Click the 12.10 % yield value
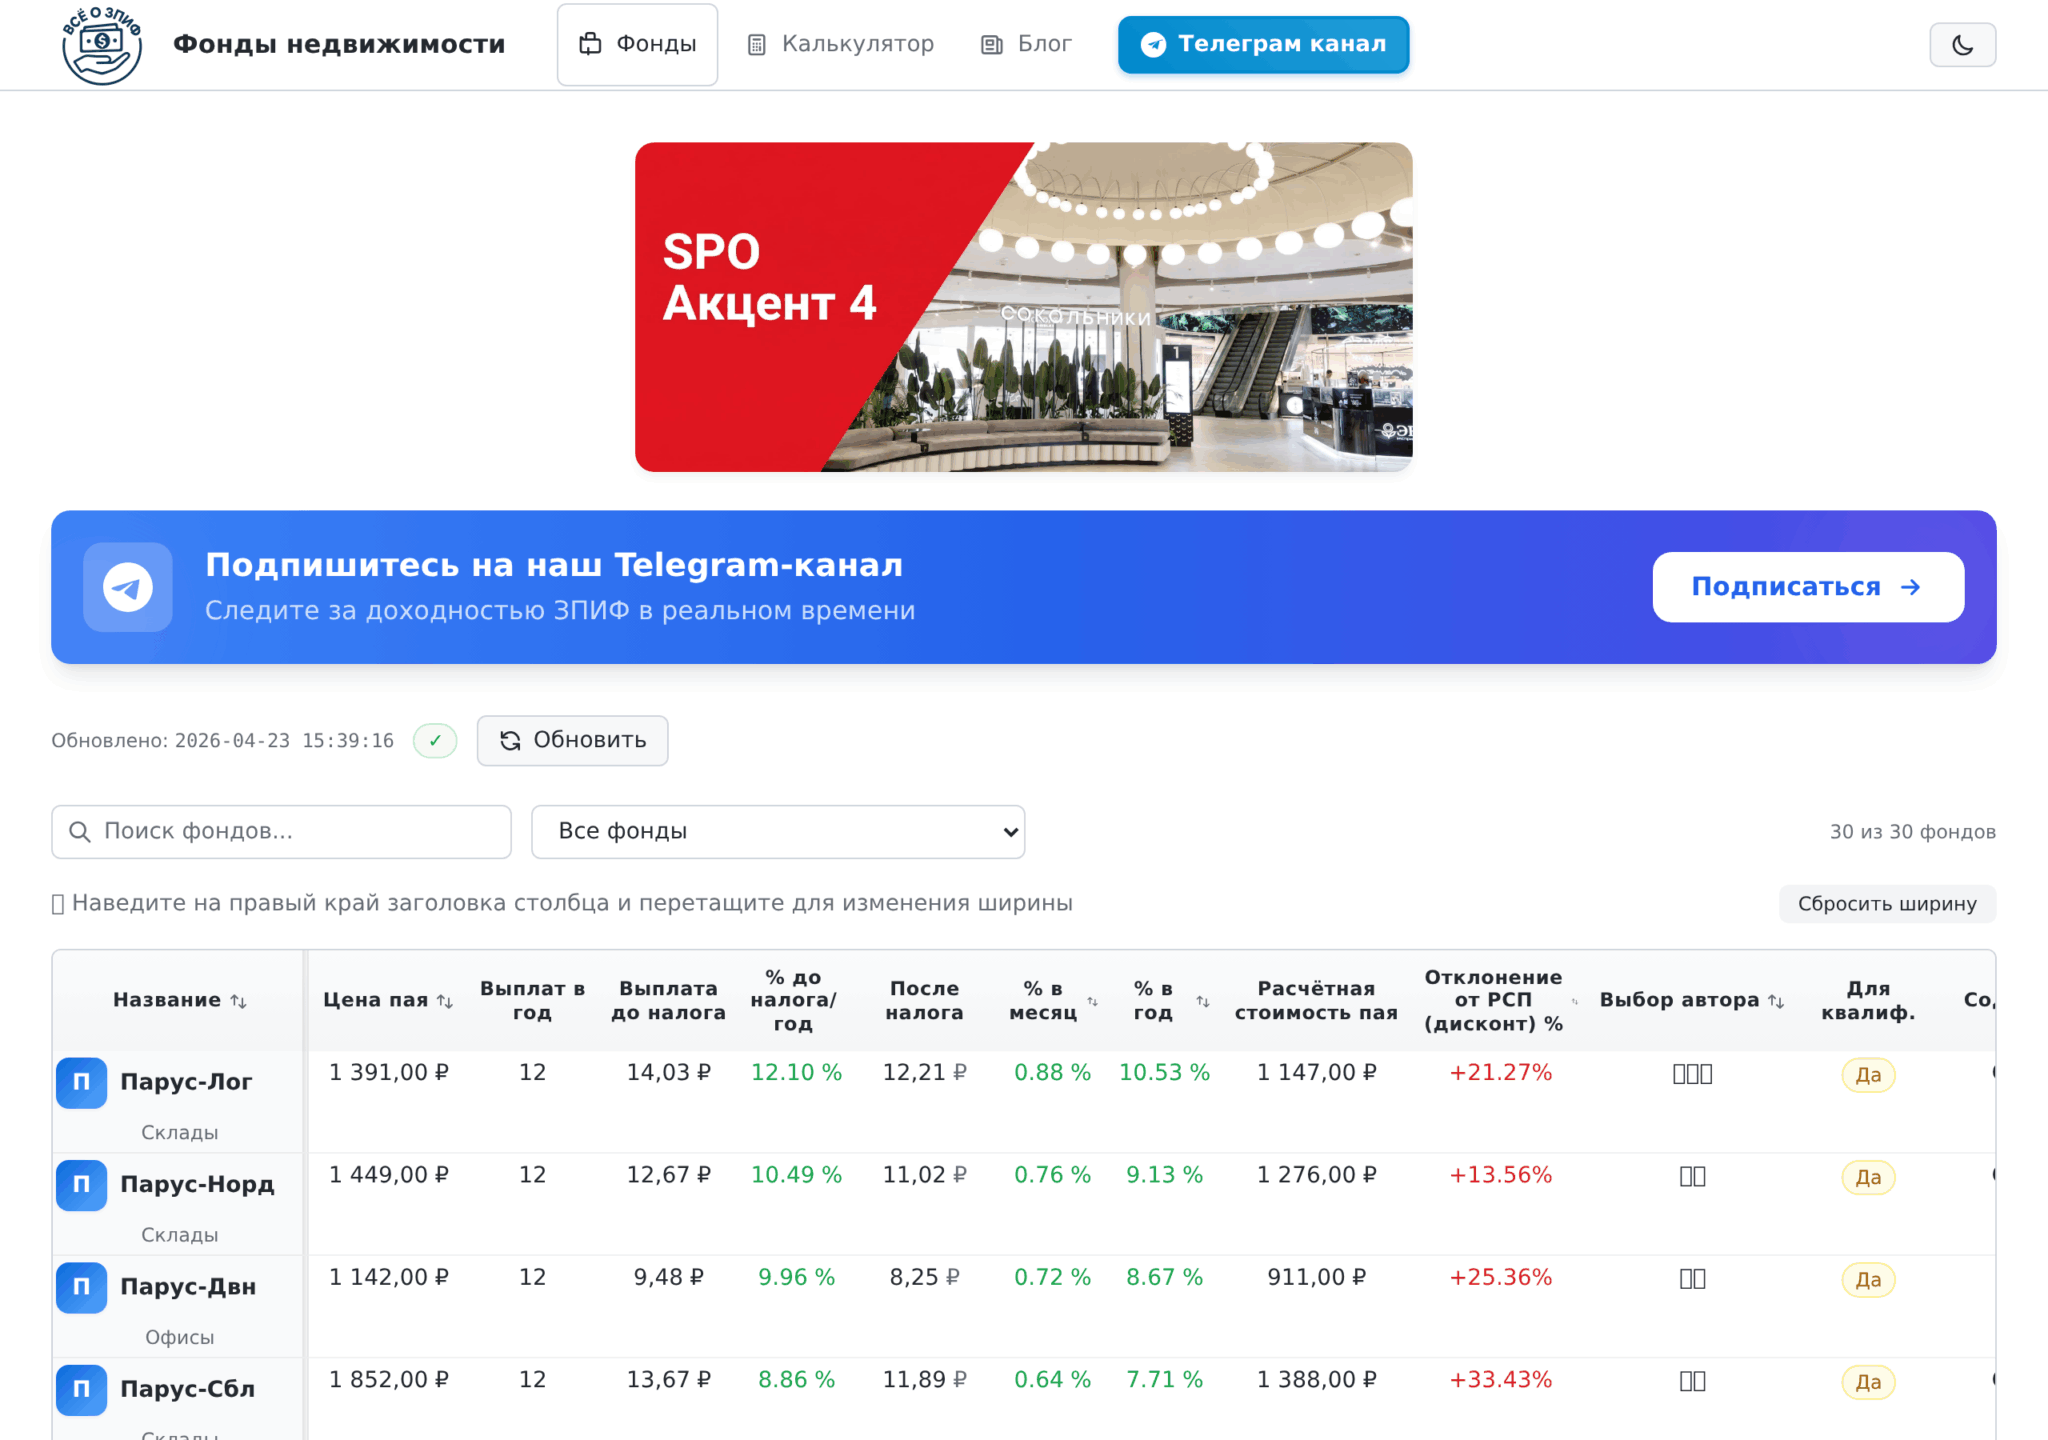This screenshot has width=2048, height=1440. click(796, 1073)
